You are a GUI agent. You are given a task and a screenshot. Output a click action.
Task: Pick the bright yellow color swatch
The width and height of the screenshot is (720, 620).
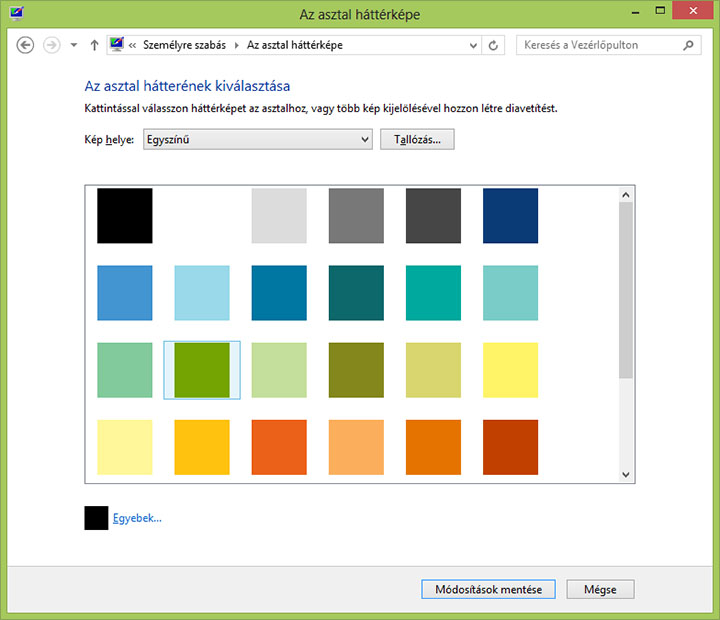tap(510, 370)
